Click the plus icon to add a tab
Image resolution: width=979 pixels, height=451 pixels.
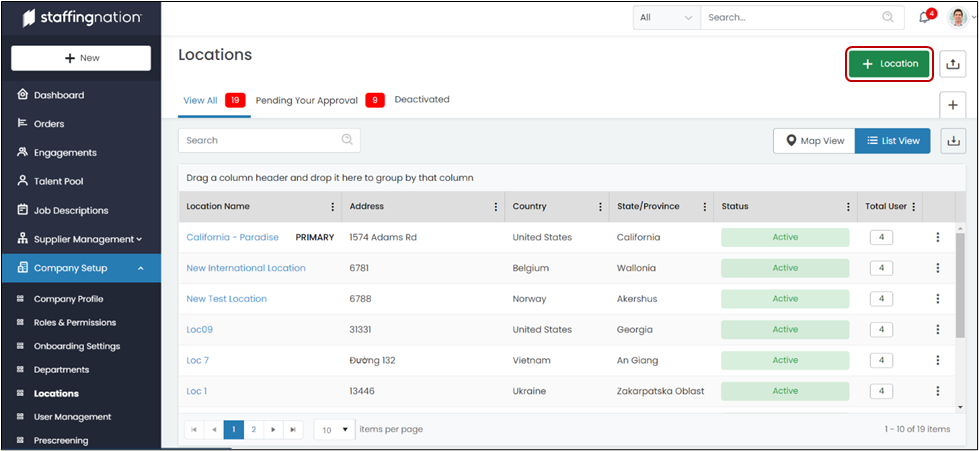[953, 105]
